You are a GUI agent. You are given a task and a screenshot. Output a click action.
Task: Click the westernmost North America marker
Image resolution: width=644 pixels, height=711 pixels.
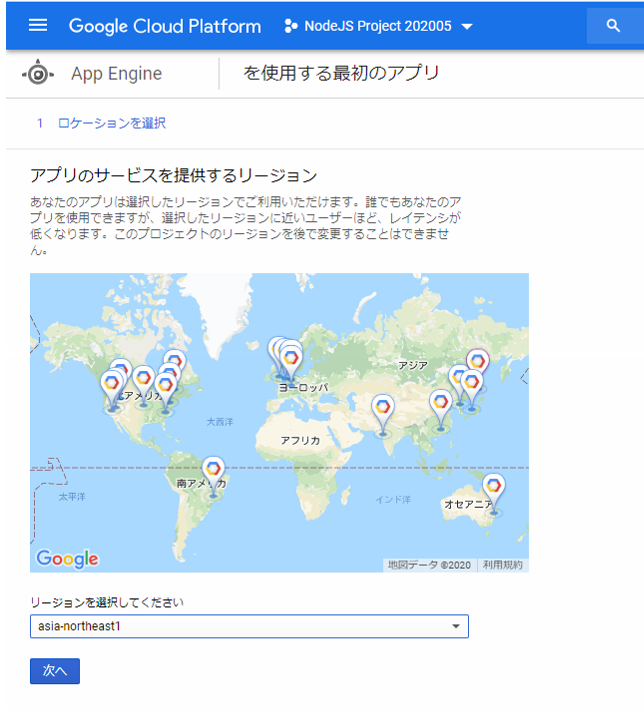112,384
